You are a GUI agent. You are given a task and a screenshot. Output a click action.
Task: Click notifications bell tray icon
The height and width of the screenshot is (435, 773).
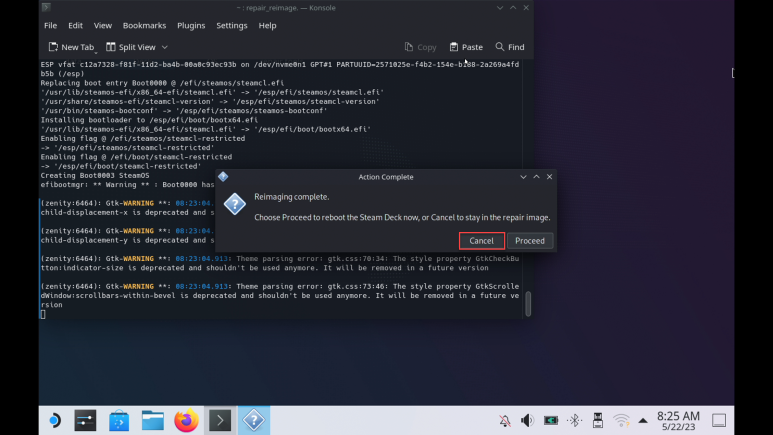(x=505, y=420)
